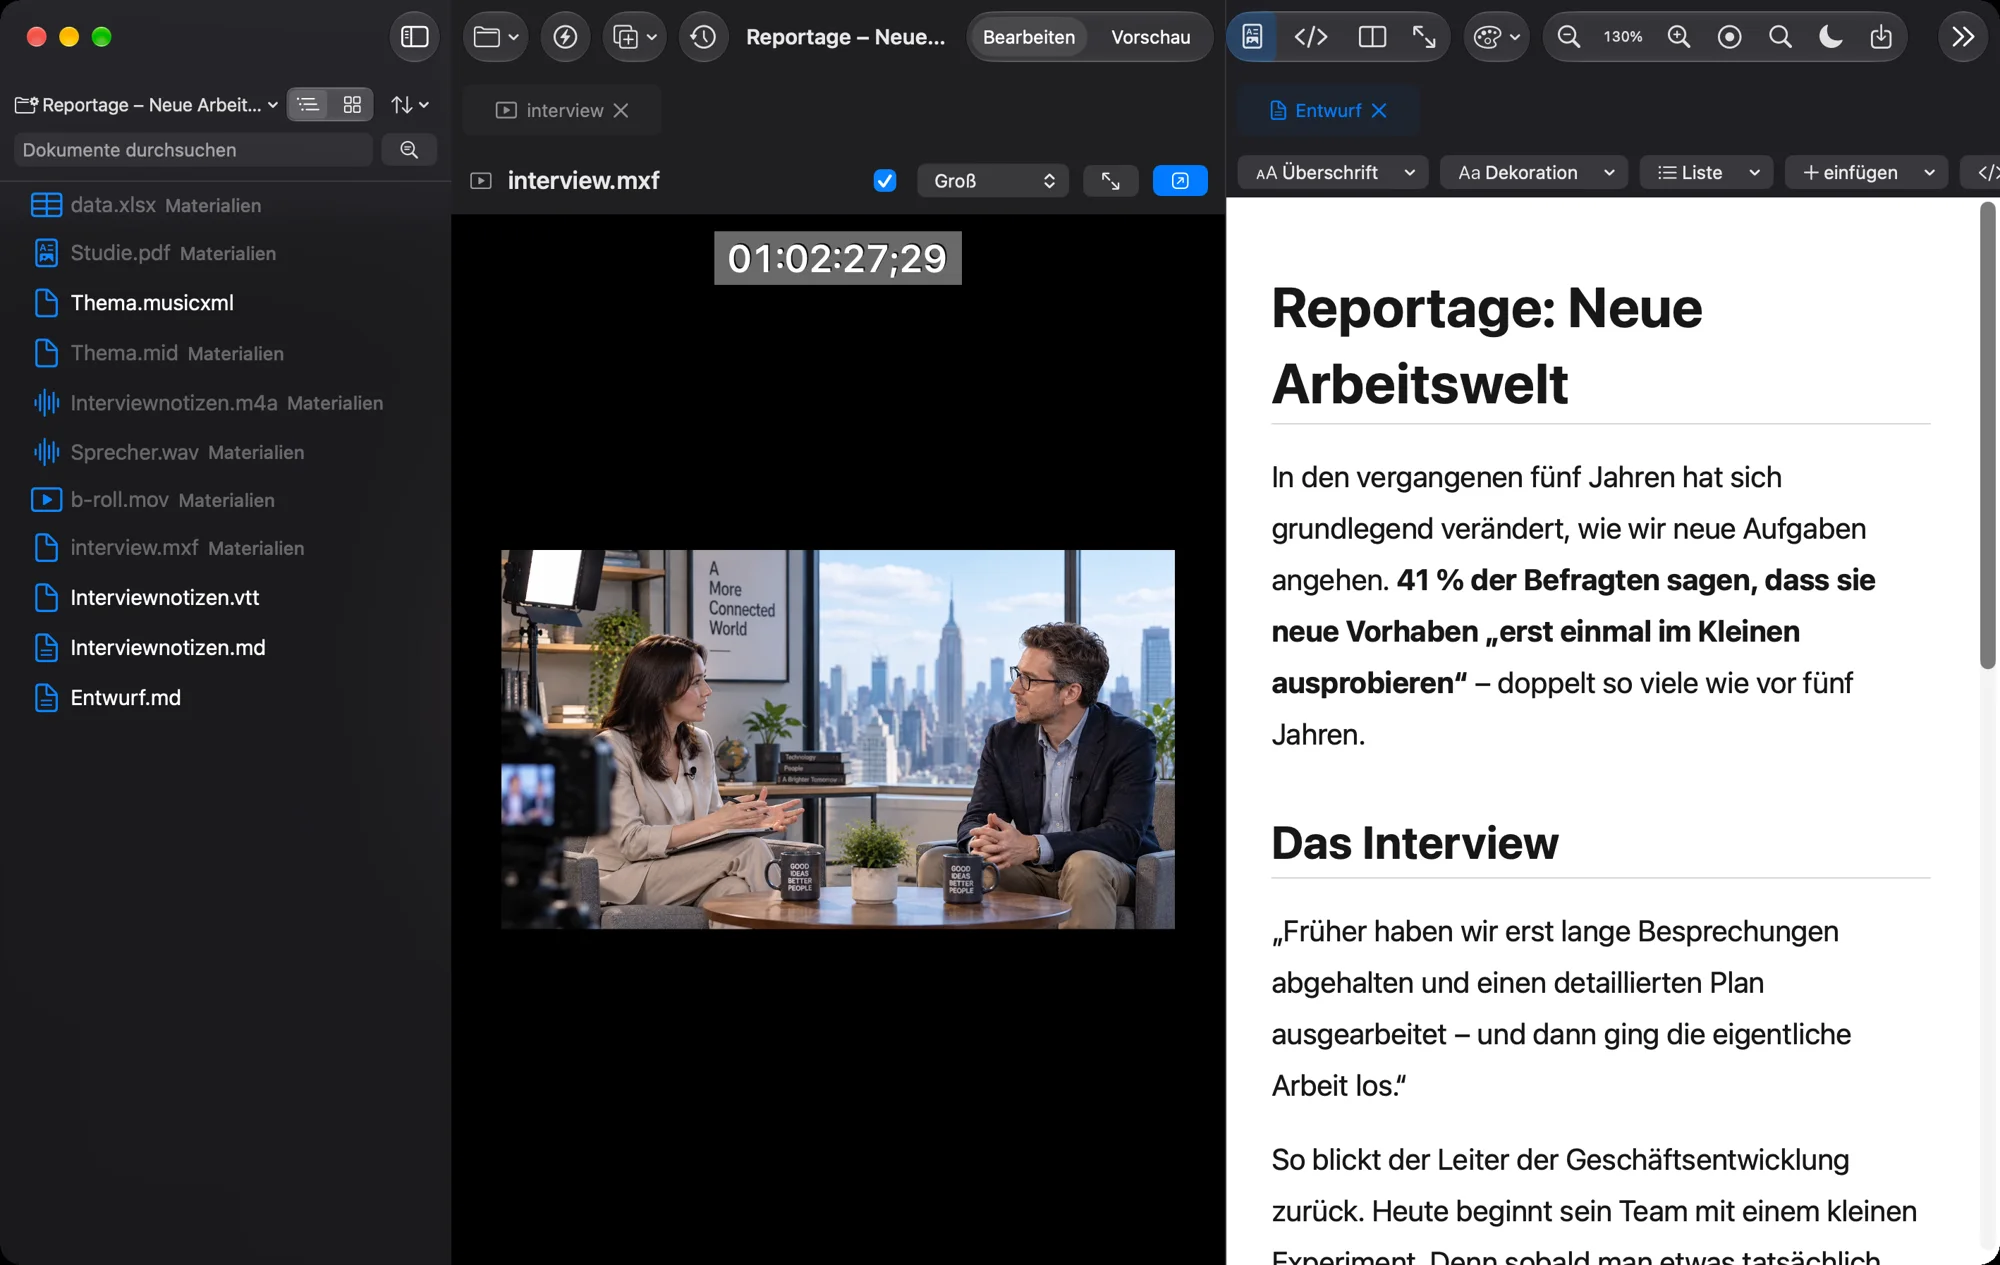This screenshot has height=1265, width=2000.
Task: Open the Dekoration formatting menu
Action: 1534,173
